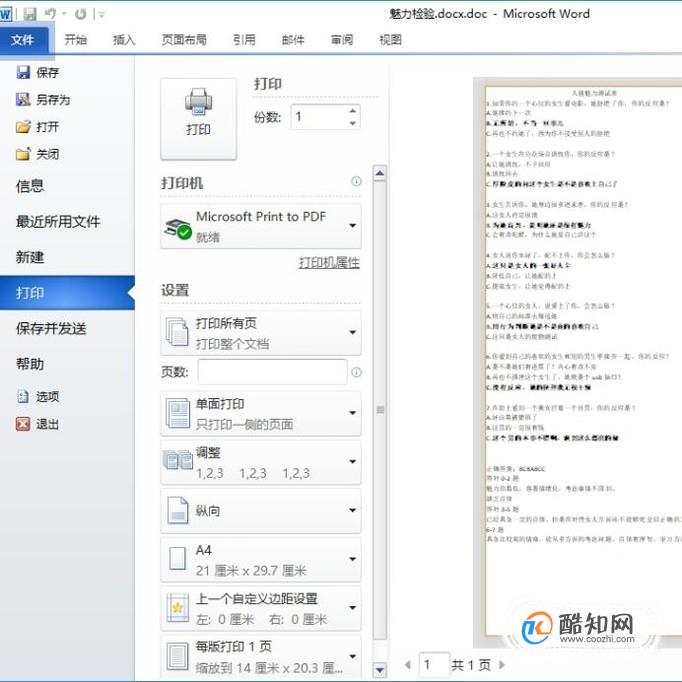Go to next page in print preview

pos(502,665)
